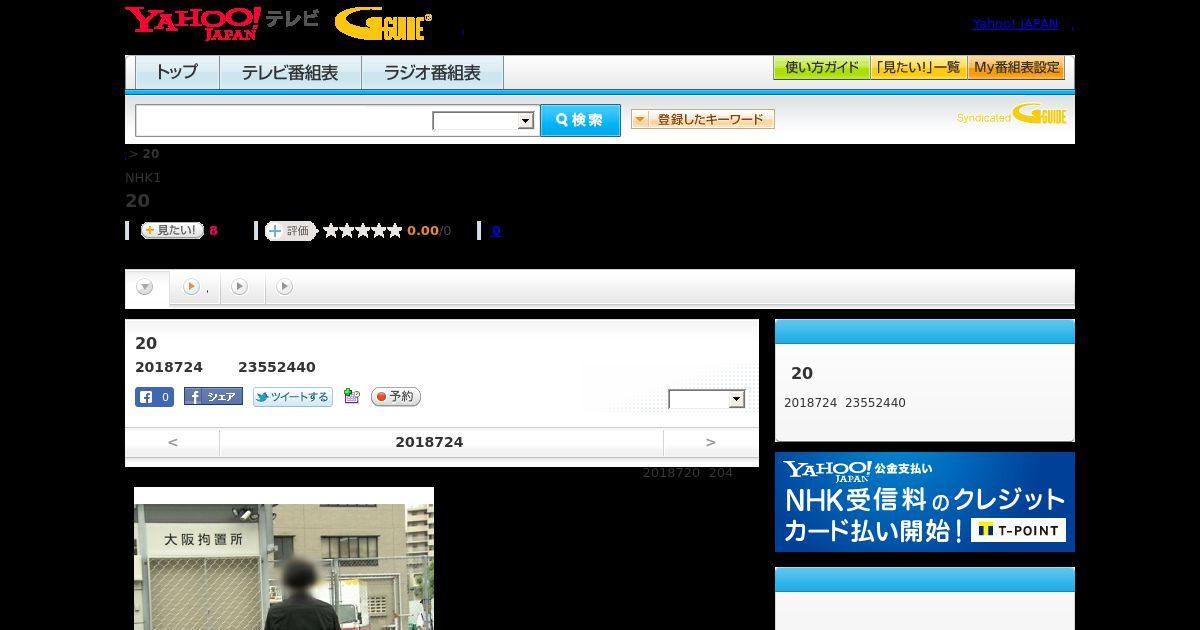Follow the Yahoo! JAPAN link at top right
The image size is (1200, 630).
click(x=1015, y=24)
